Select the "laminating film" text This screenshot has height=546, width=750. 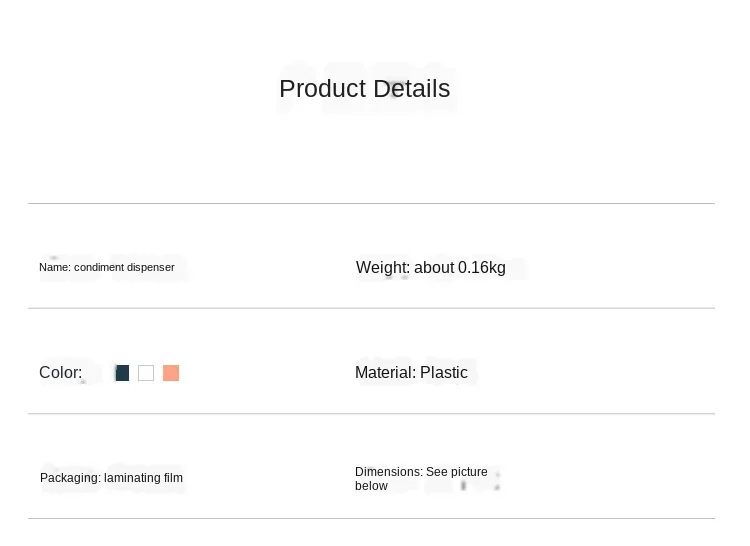click(x=143, y=478)
